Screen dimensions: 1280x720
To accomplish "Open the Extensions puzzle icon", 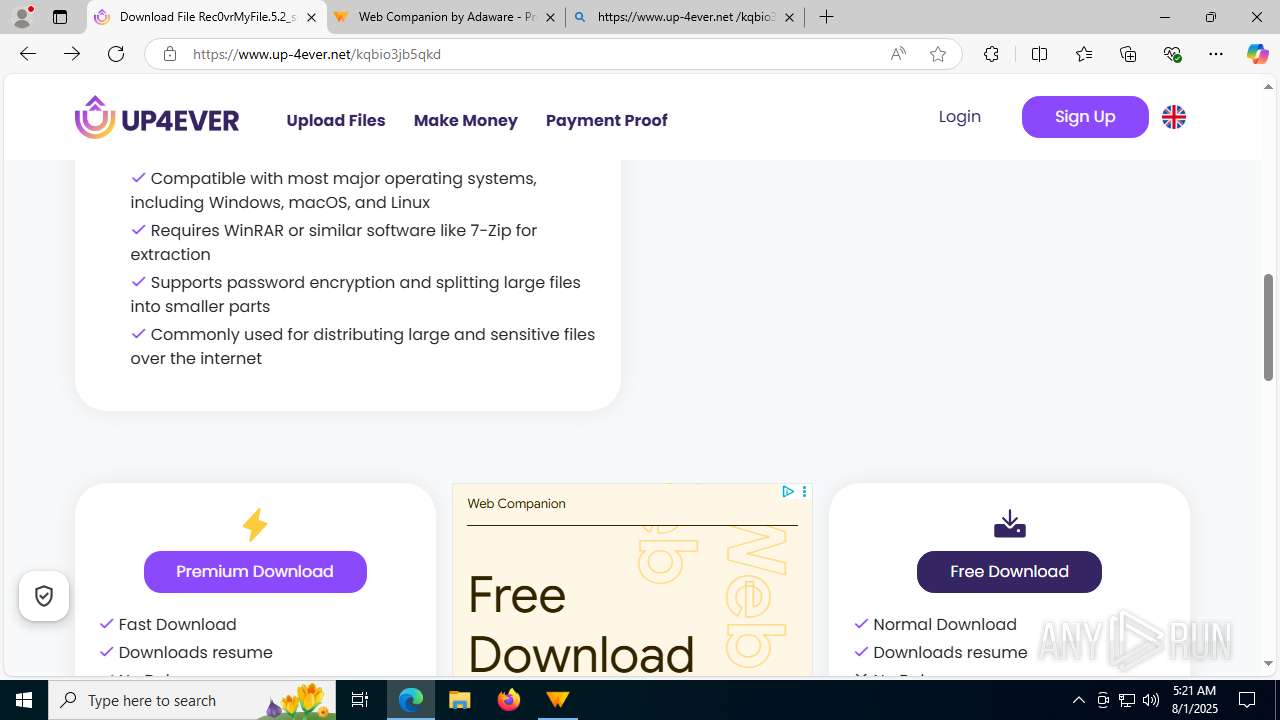I will click(991, 54).
